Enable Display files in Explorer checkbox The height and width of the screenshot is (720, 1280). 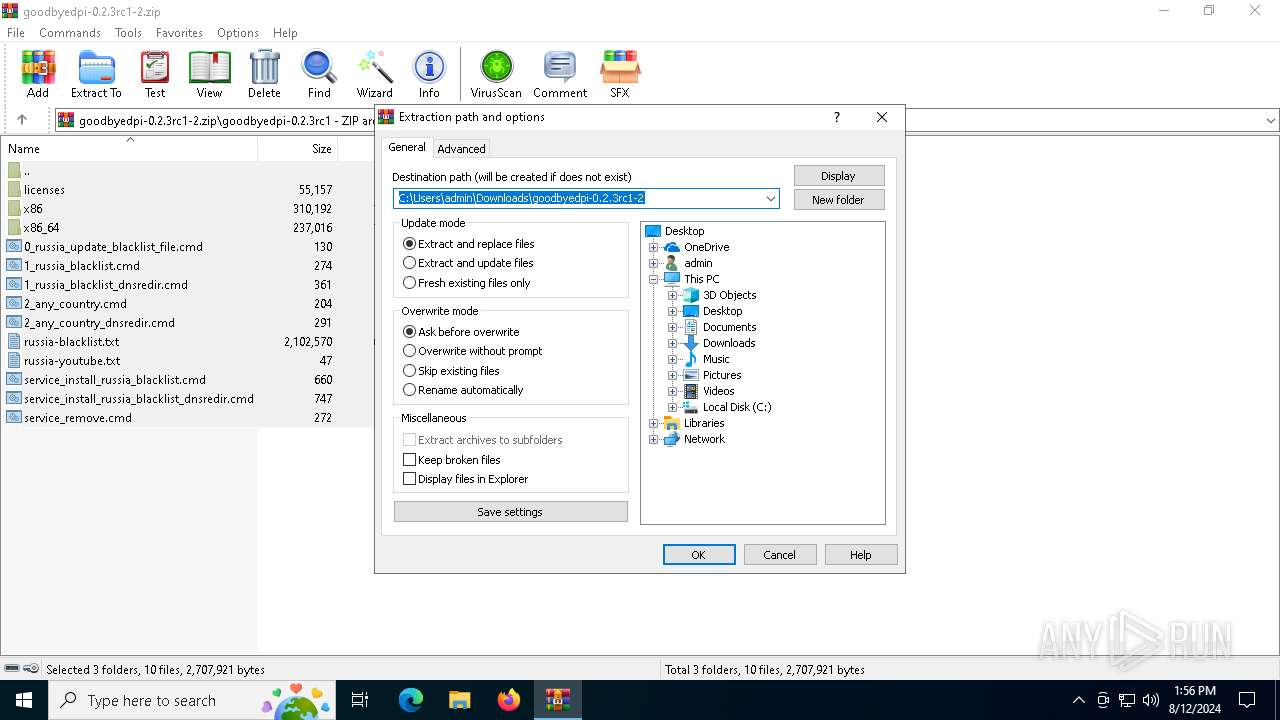point(409,478)
